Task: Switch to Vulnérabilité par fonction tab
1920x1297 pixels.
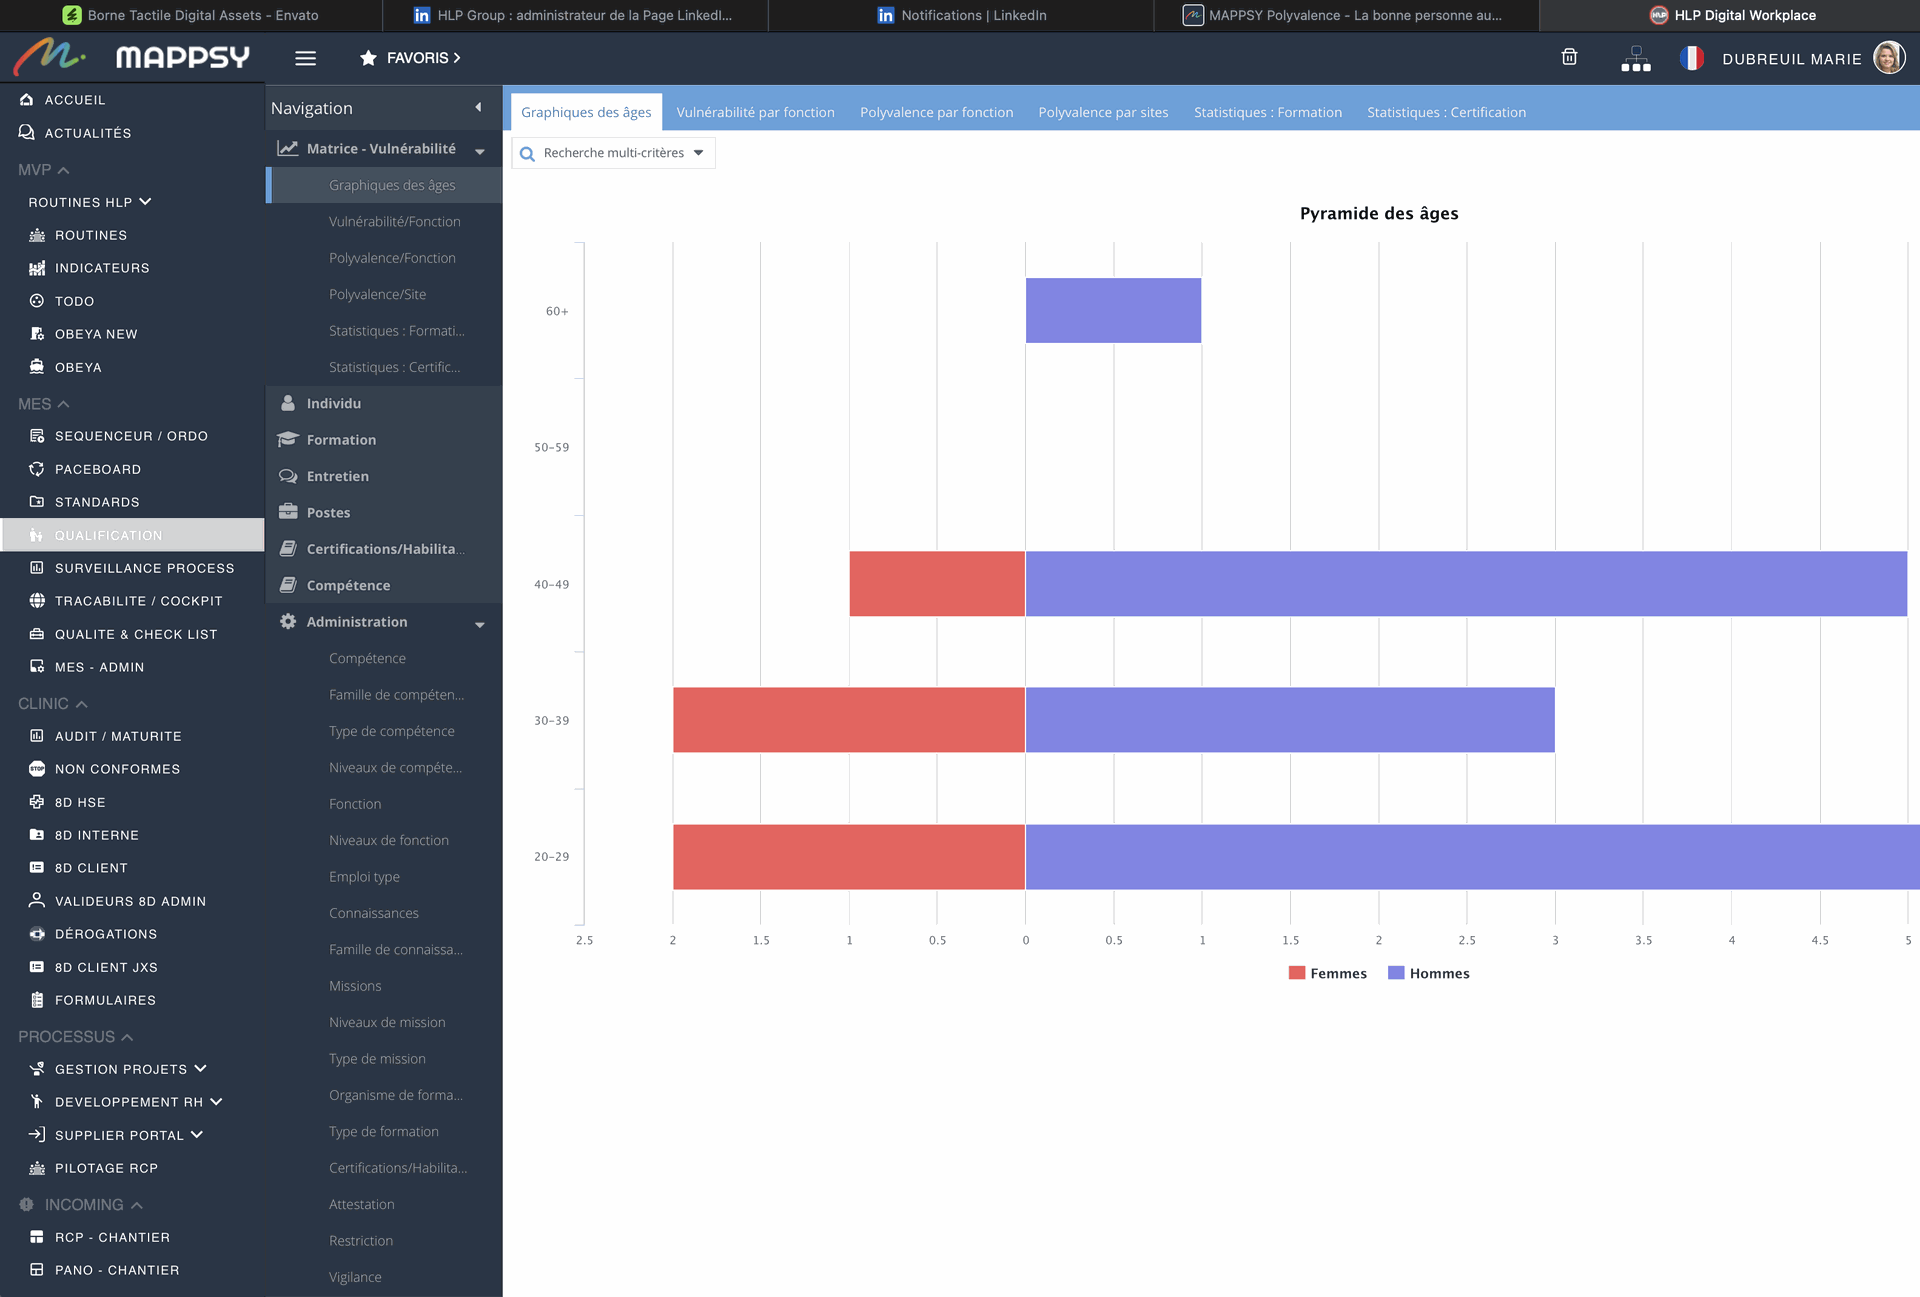Action: (x=755, y=112)
